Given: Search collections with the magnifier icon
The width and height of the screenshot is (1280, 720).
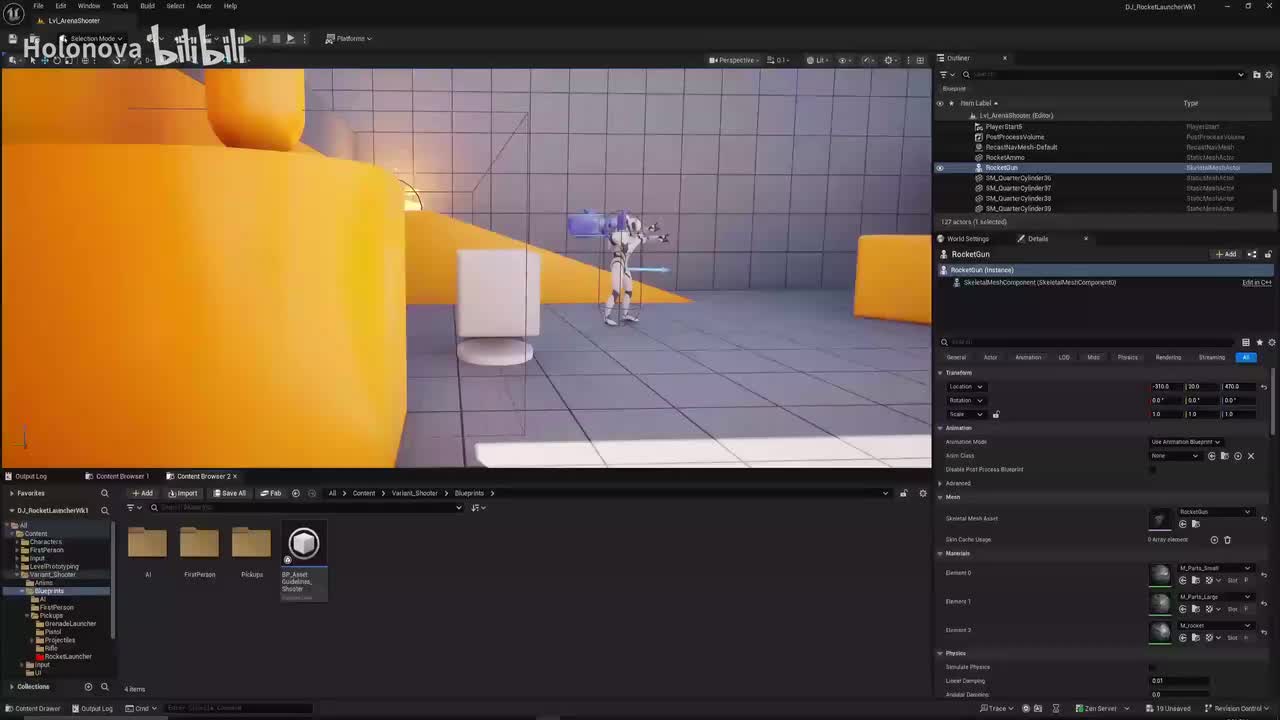Looking at the screenshot, I should 104,687.
